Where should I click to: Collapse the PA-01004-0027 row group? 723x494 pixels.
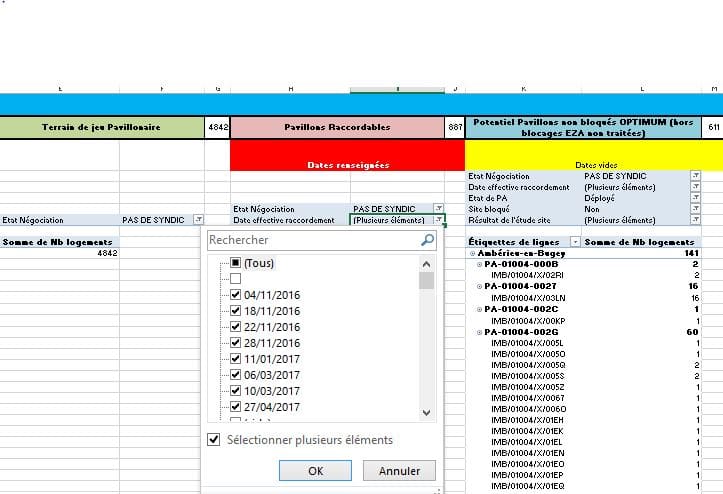click(x=480, y=286)
